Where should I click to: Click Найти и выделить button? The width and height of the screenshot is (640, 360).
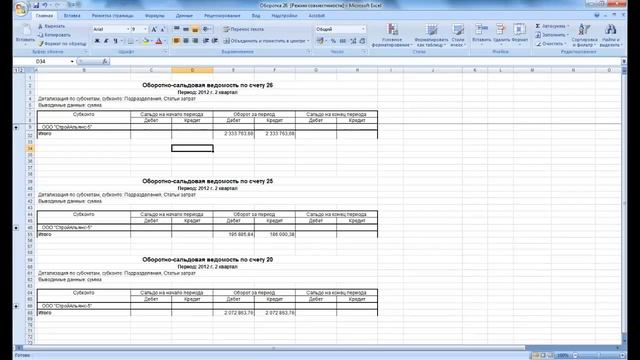pyautogui.click(x=611, y=35)
